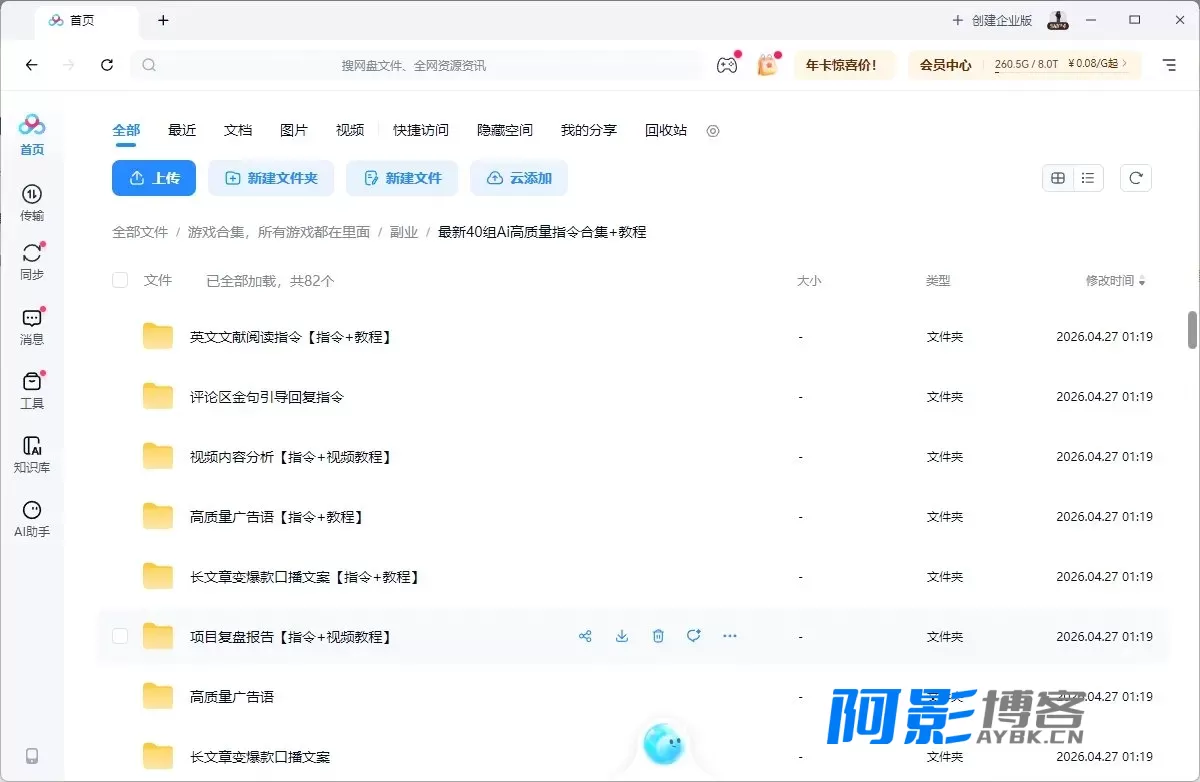This screenshot has width=1200, height=782.
Task: Open the hamburger menu at top right
Action: coord(1169,65)
